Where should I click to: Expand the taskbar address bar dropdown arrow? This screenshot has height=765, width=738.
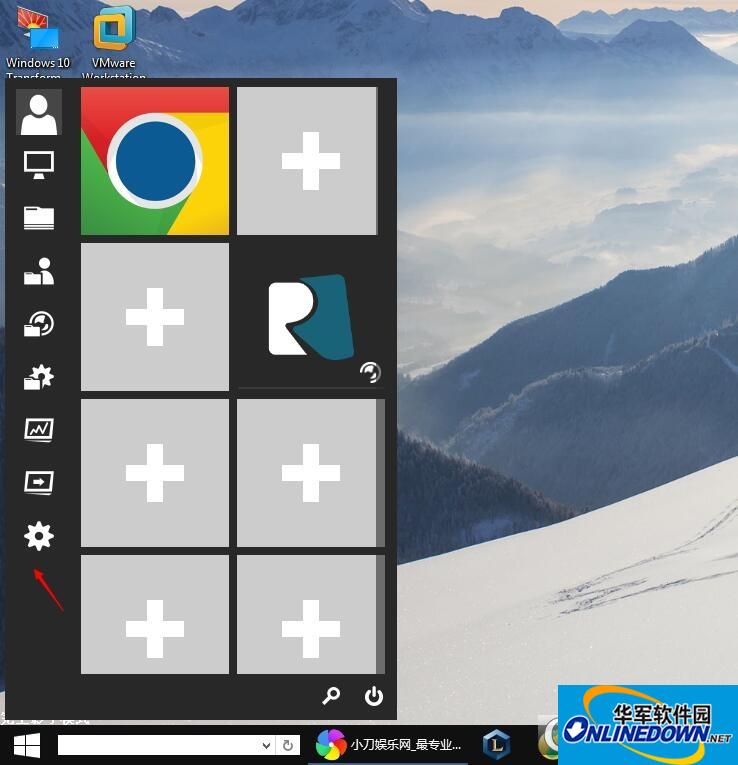point(266,745)
